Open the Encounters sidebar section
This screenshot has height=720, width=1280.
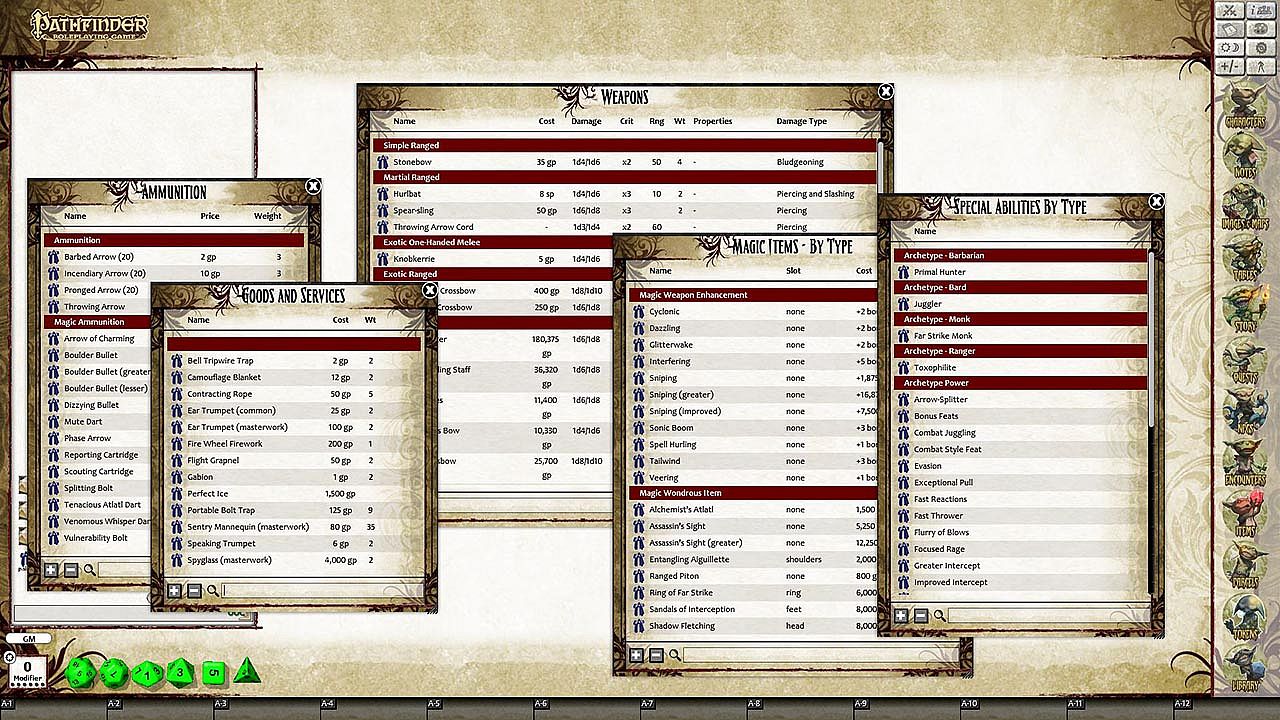point(1245,463)
